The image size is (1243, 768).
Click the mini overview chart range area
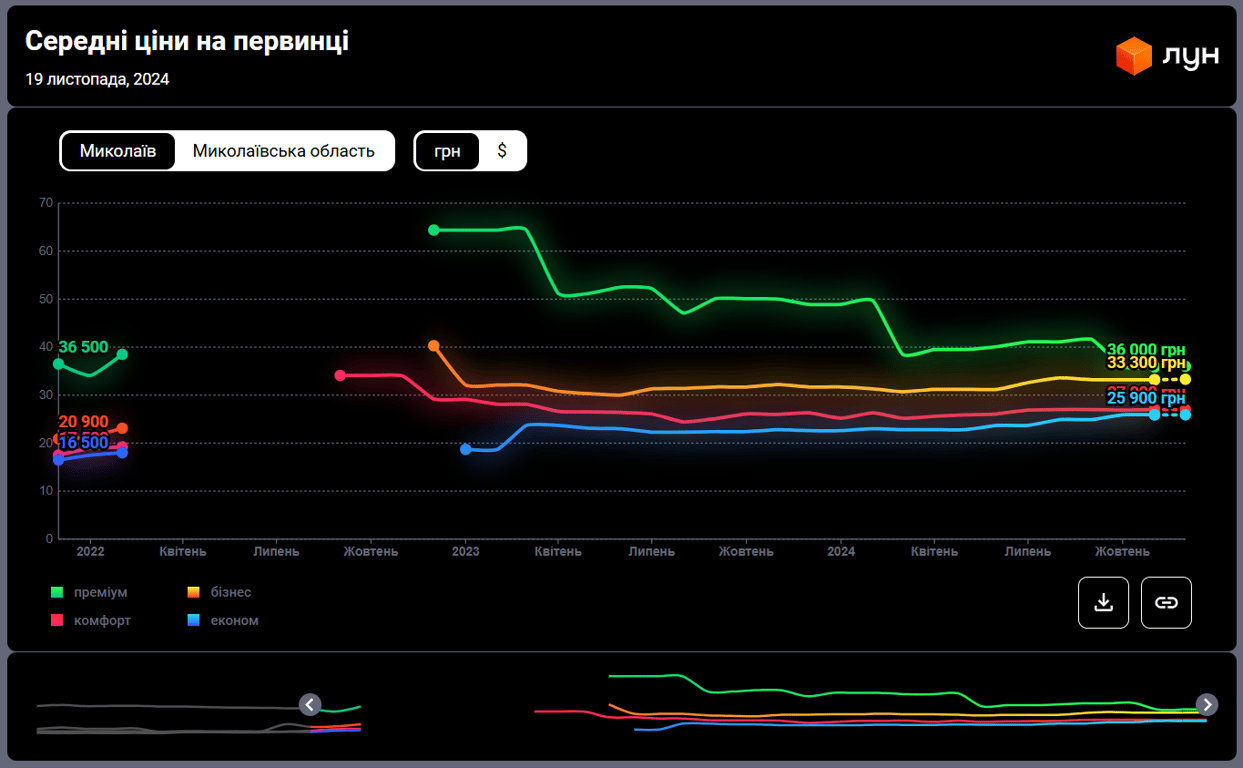[x=760, y=705]
